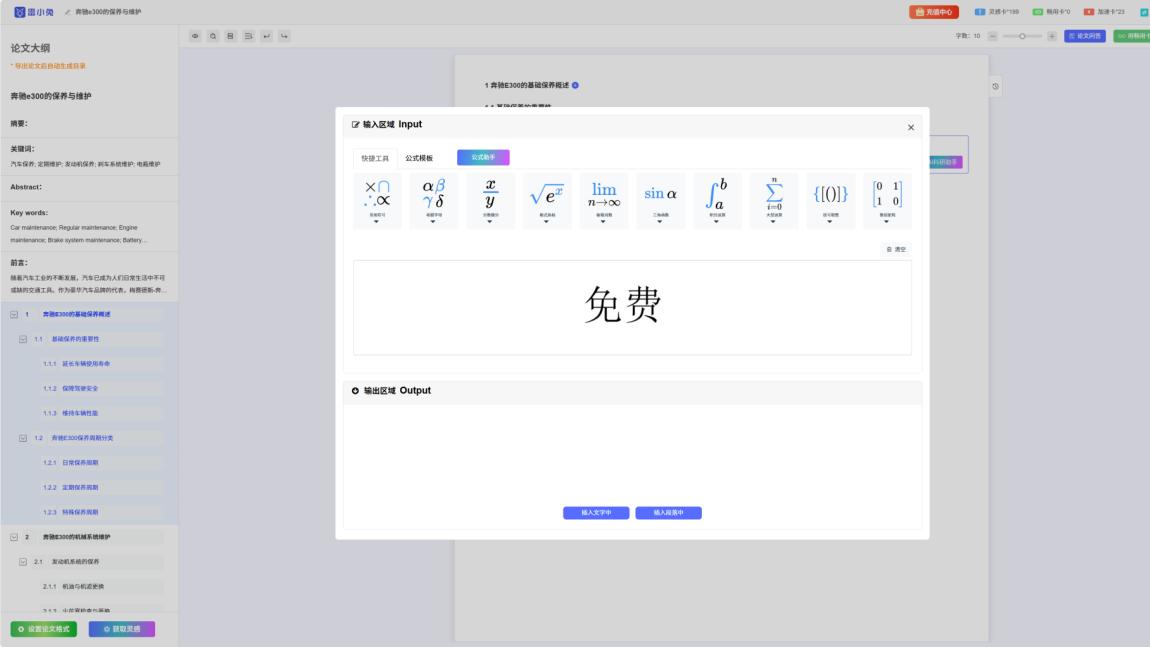
Task: Click the zoom search icon on the top toolbar
Action: 213,35
